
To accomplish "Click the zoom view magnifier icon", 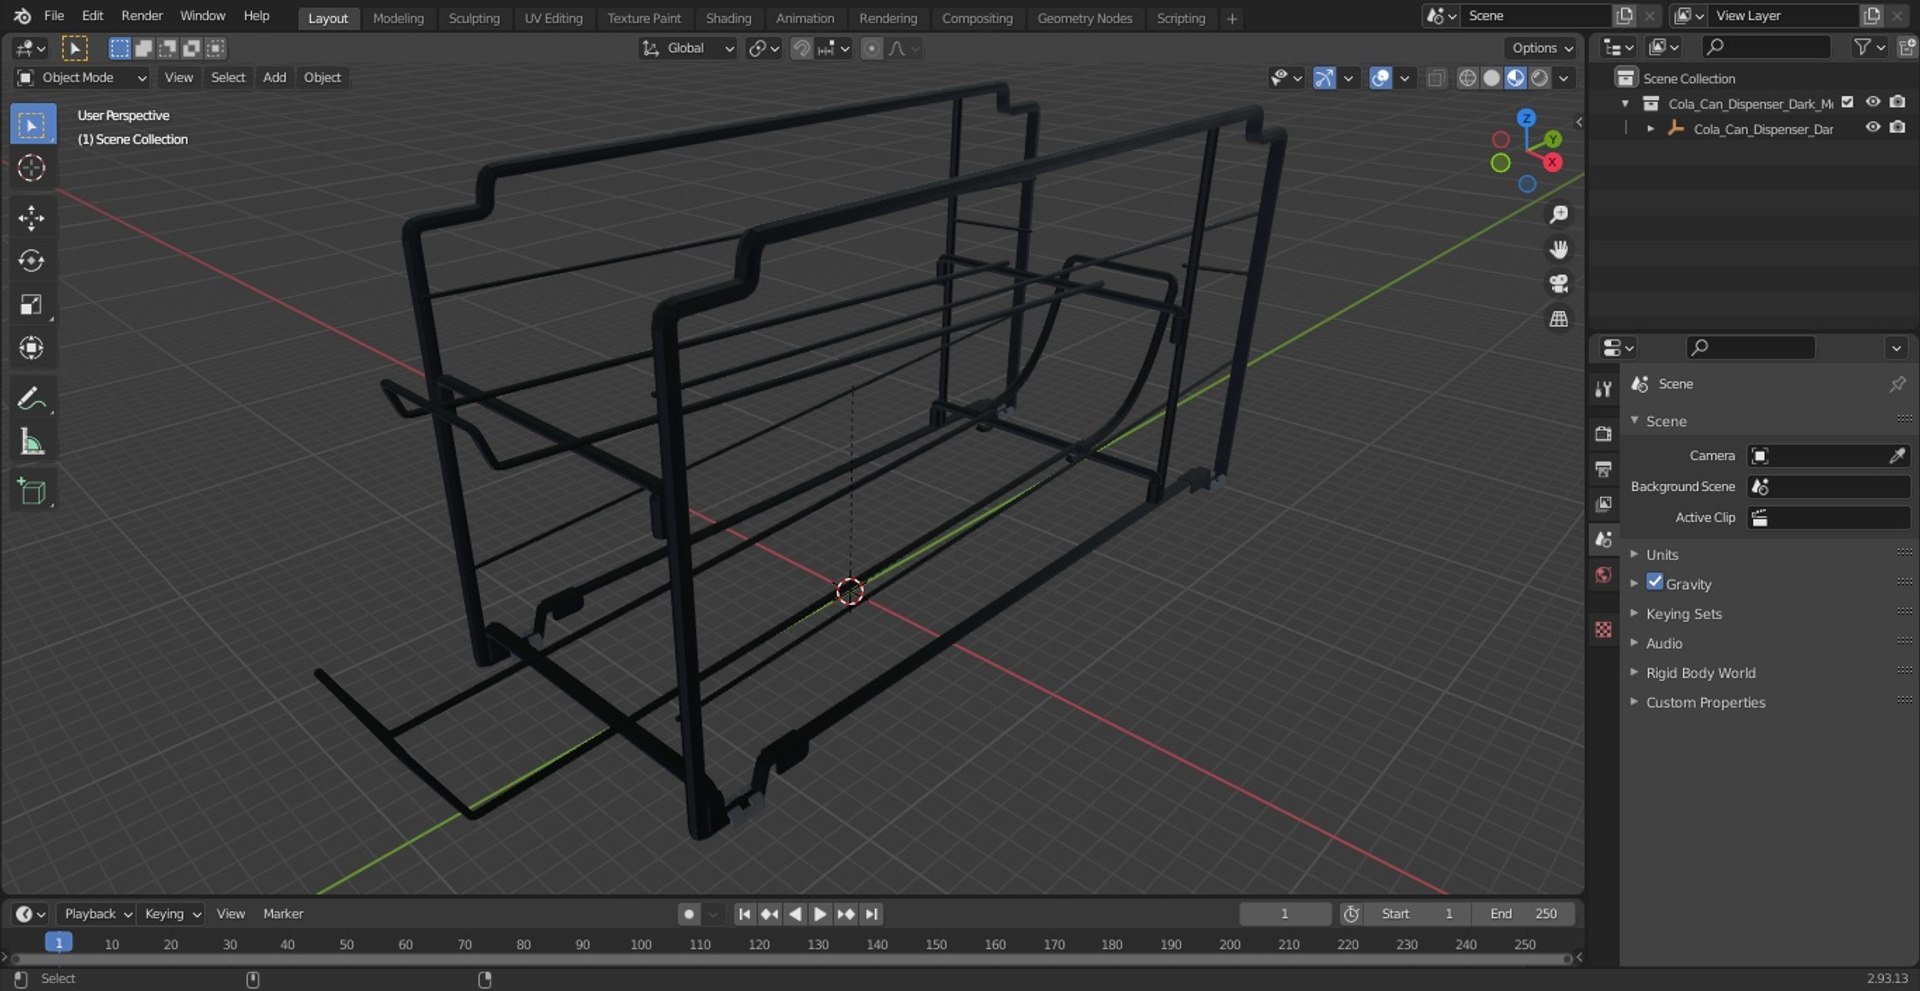I will (1558, 215).
